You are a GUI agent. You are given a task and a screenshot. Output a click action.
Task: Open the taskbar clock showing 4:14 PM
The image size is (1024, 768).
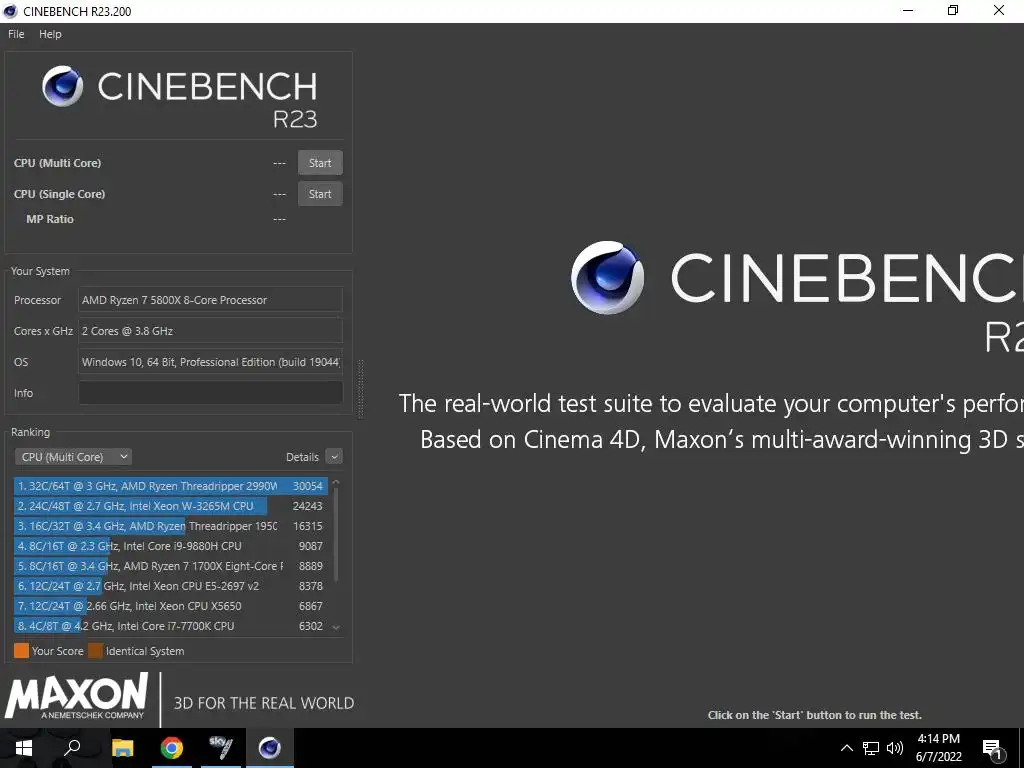[938, 748]
